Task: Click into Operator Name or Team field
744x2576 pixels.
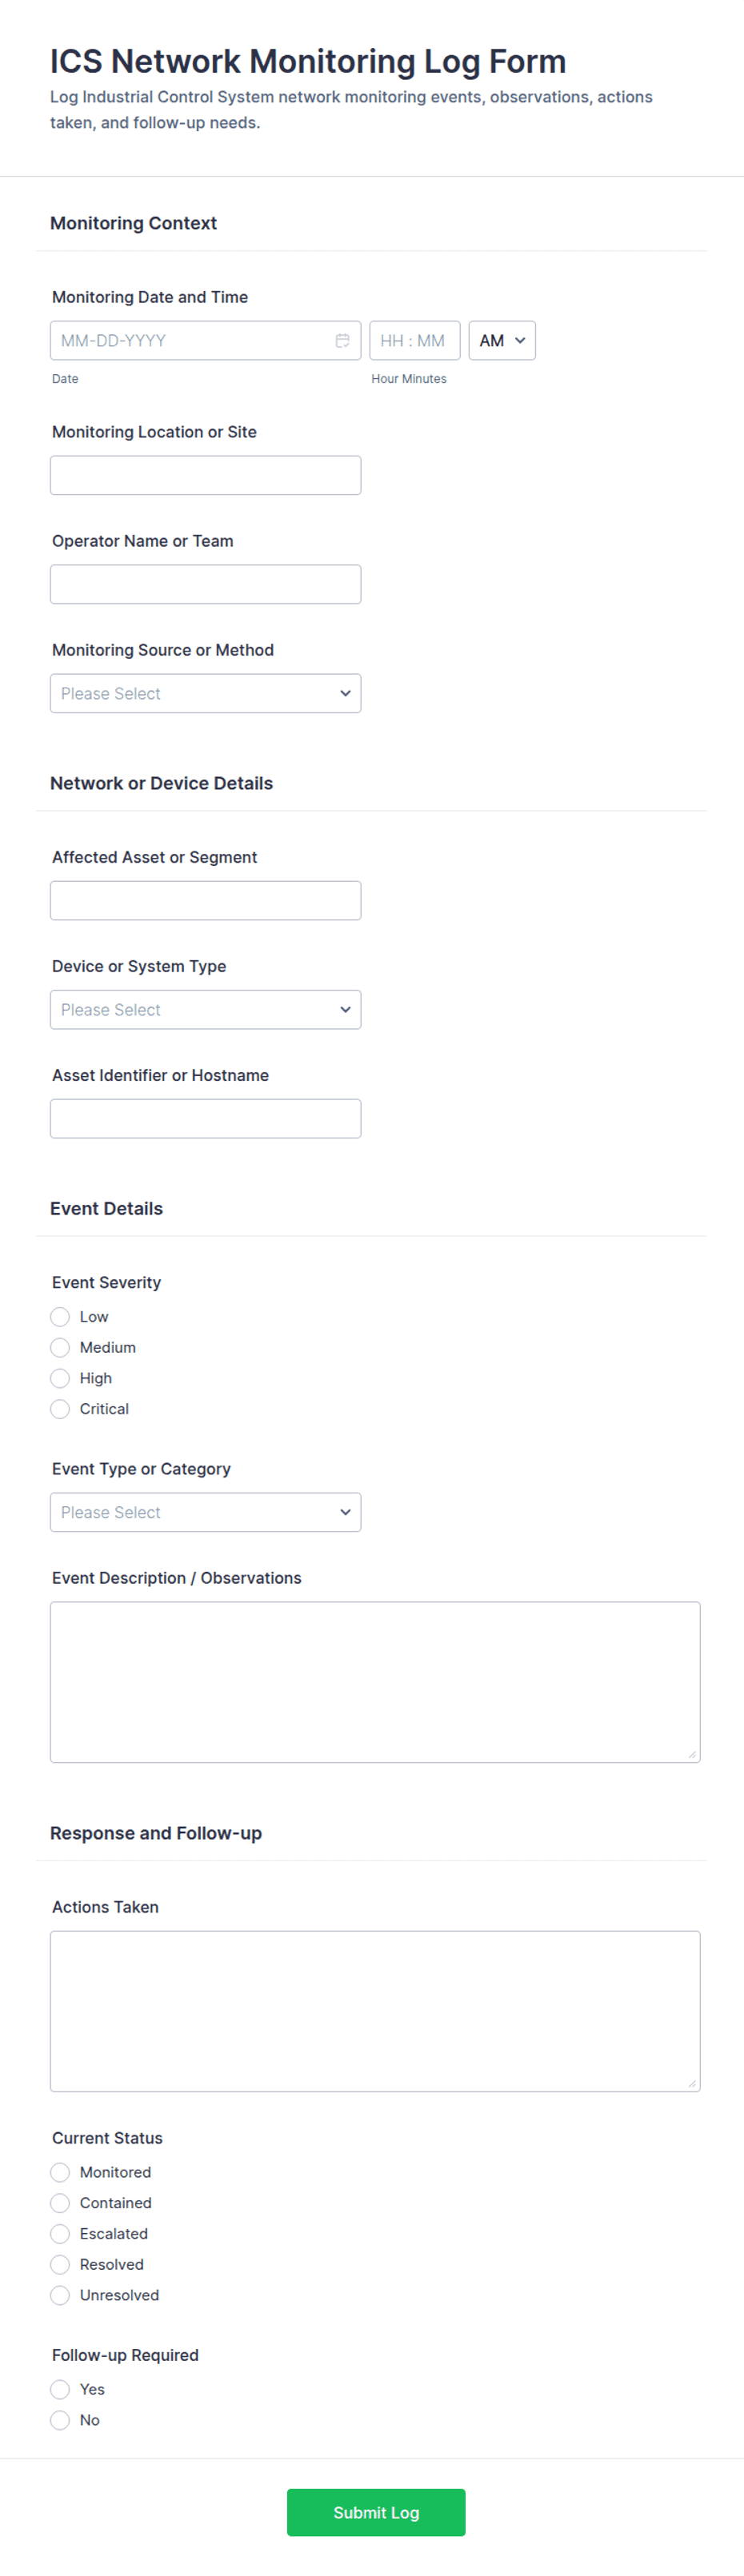Action: coord(205,585)
